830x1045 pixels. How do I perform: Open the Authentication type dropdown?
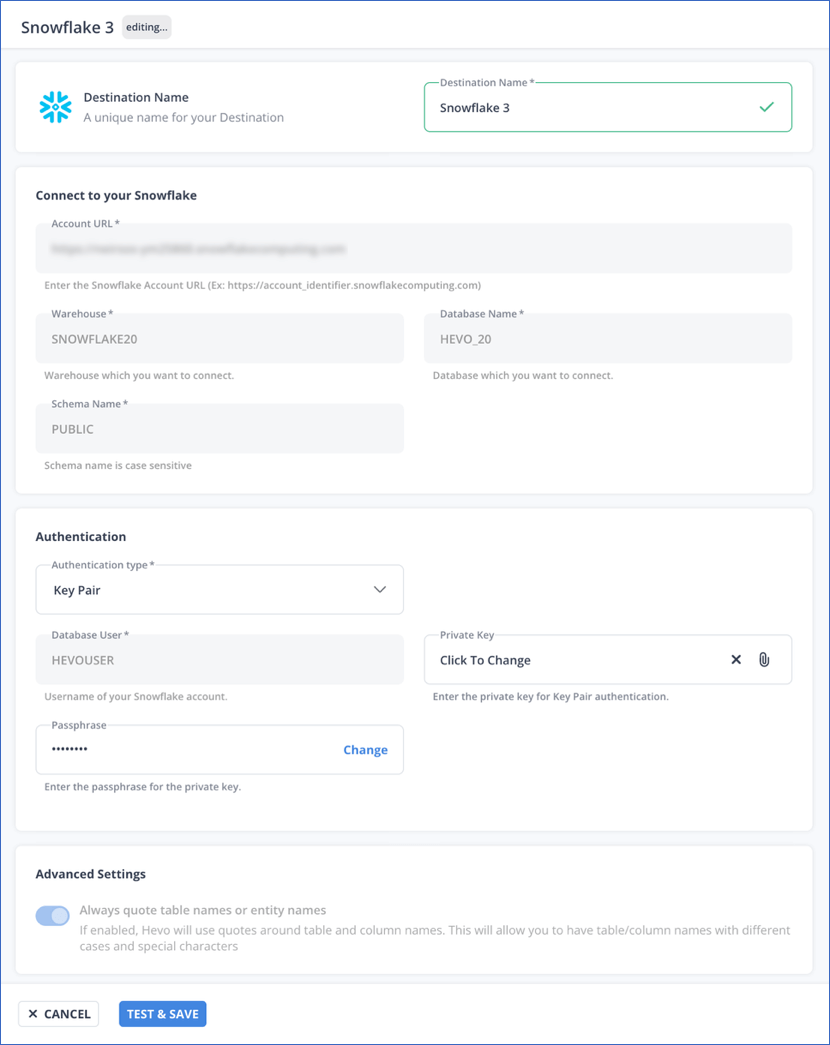tap(219, 590)
